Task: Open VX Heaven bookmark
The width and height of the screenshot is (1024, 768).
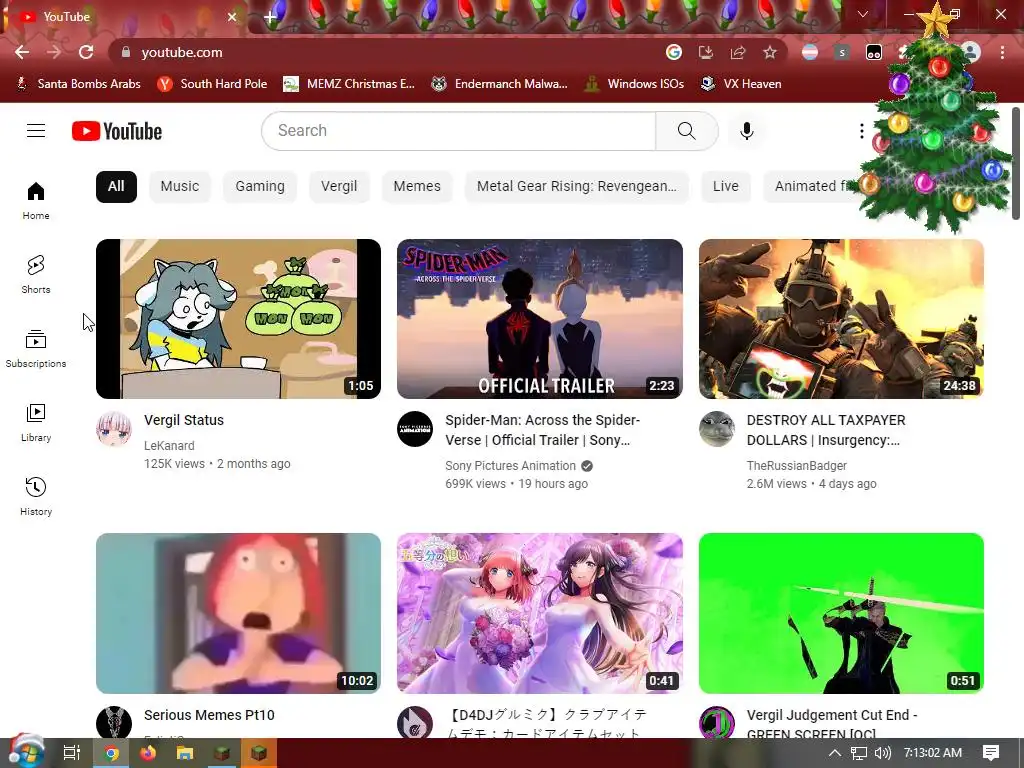Action: pyautogui.click(x=741, y=84)
